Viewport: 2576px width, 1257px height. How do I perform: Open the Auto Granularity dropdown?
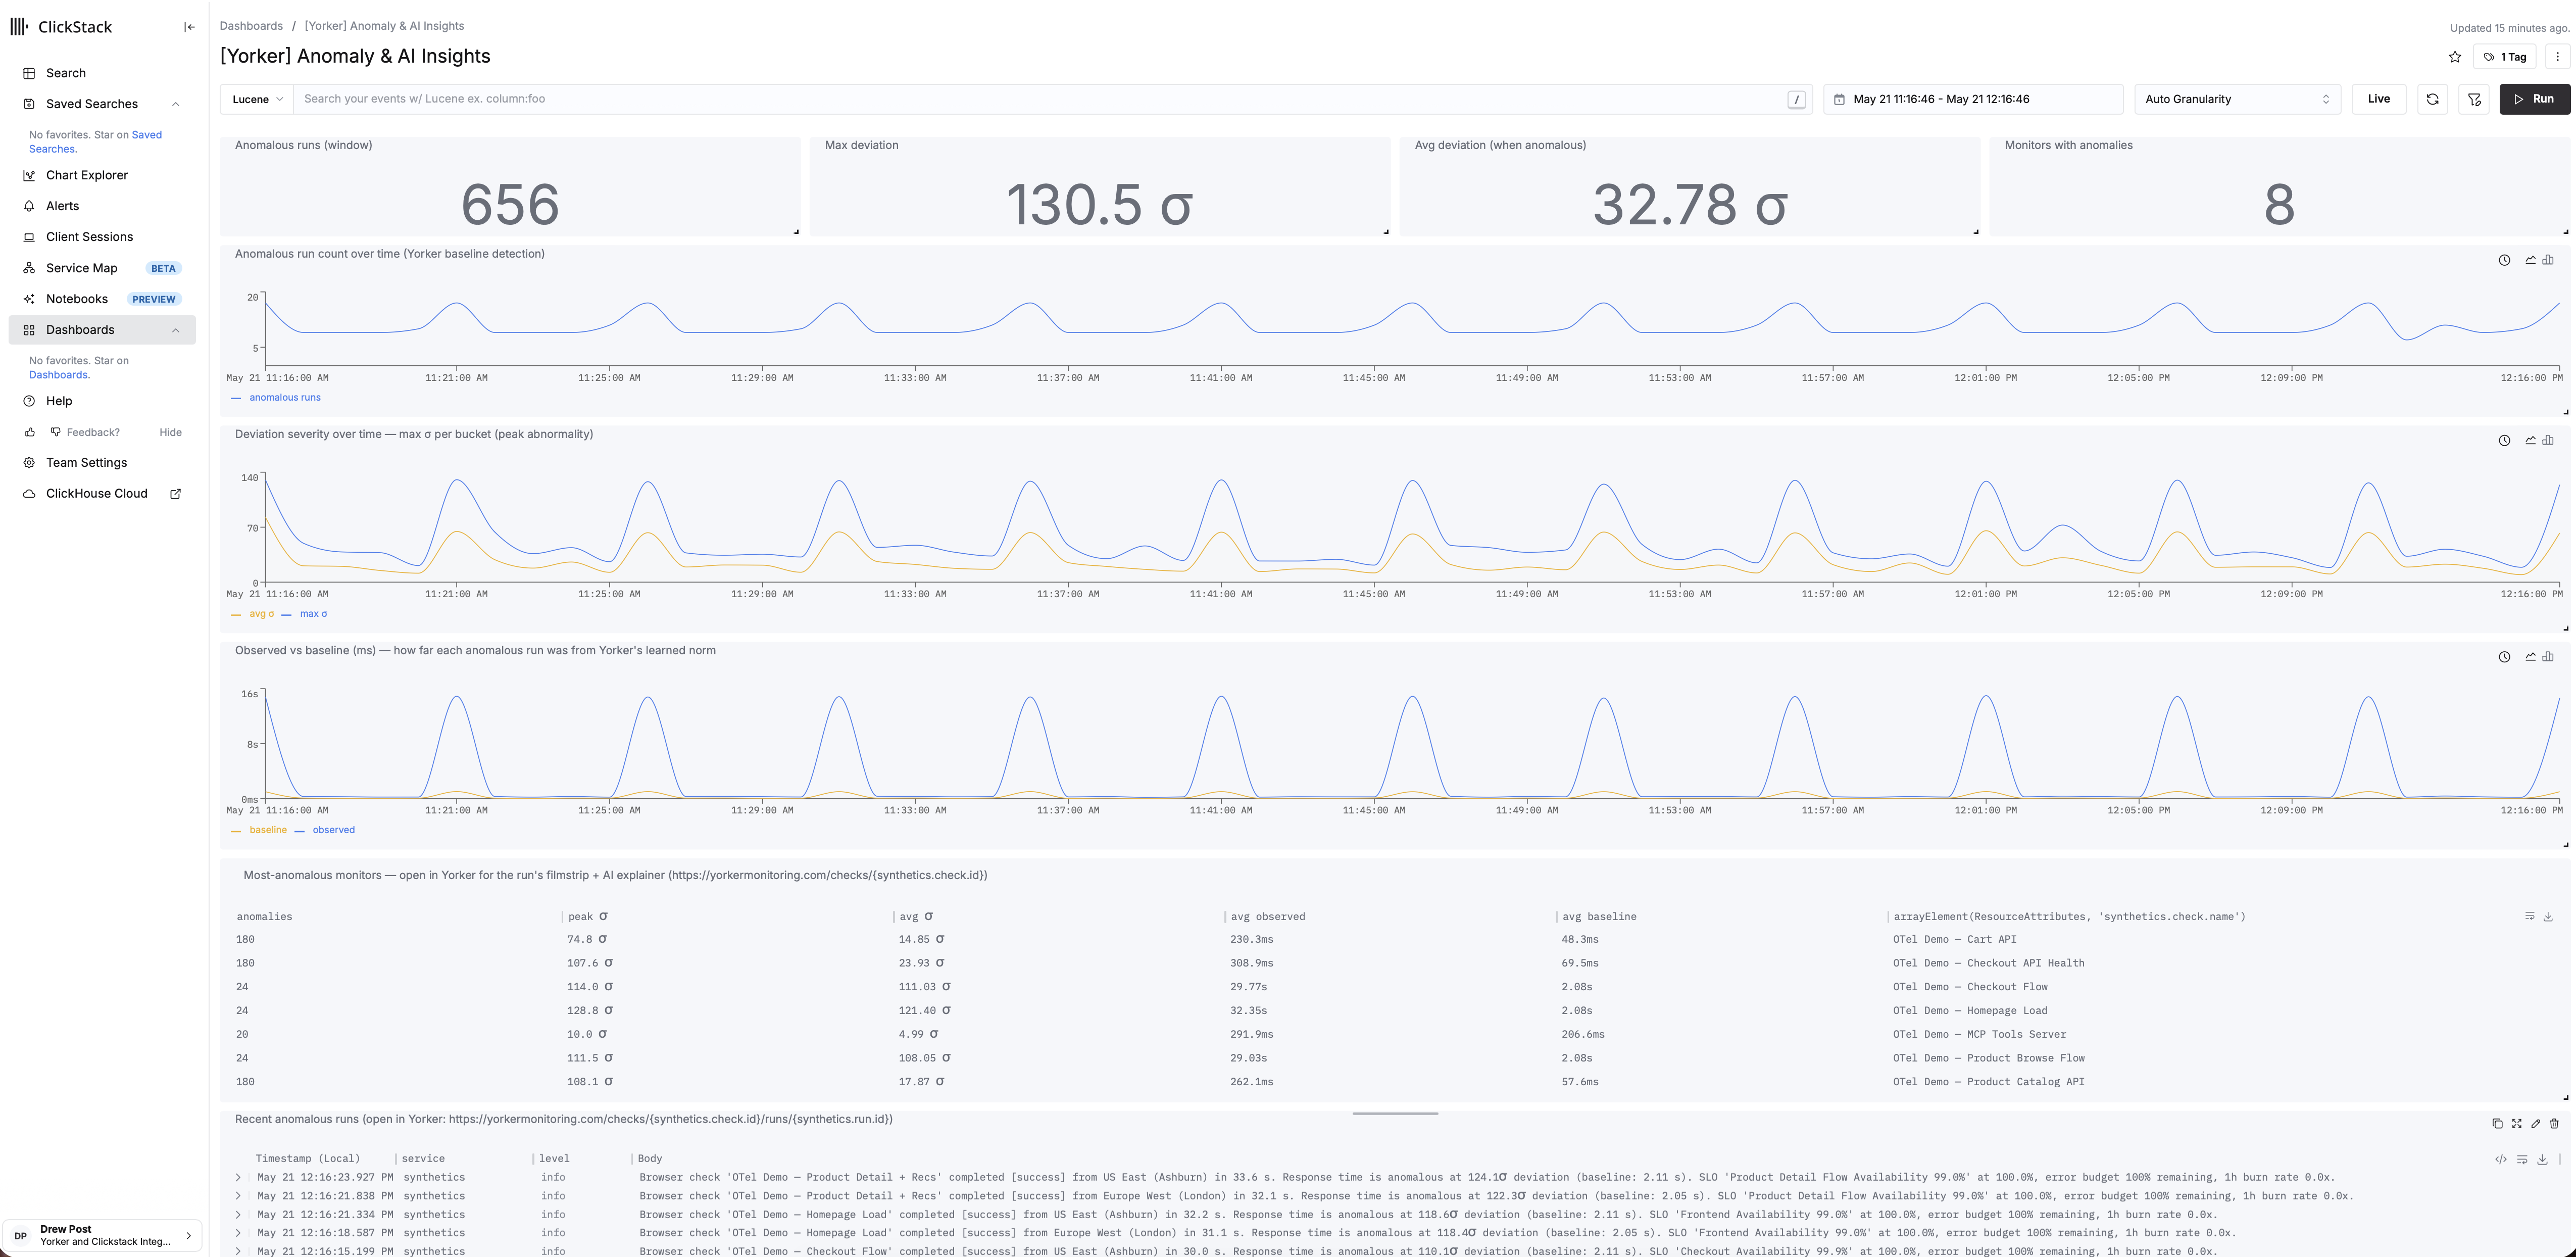pos(2237,99)
